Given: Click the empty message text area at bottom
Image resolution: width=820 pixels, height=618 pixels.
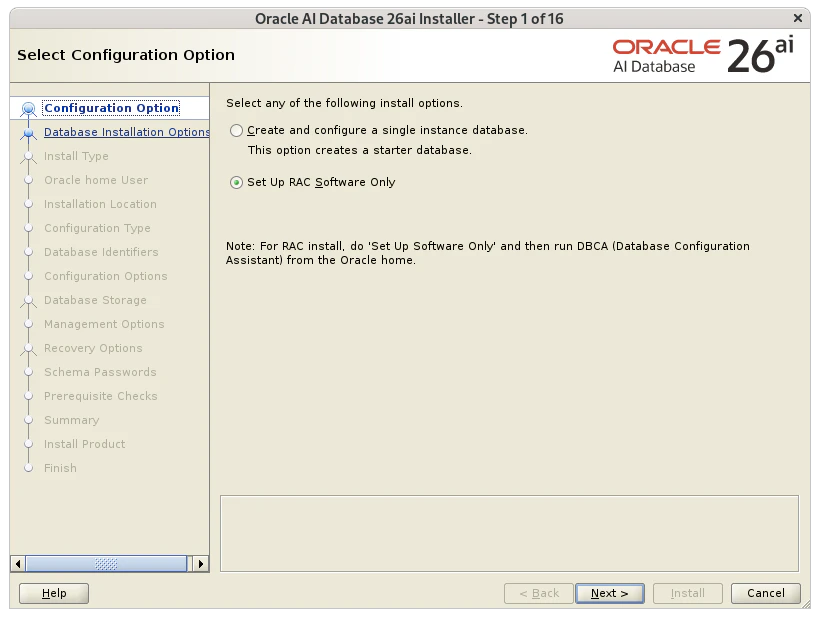Looking at the screenshot, I should (x=509, y=534).
